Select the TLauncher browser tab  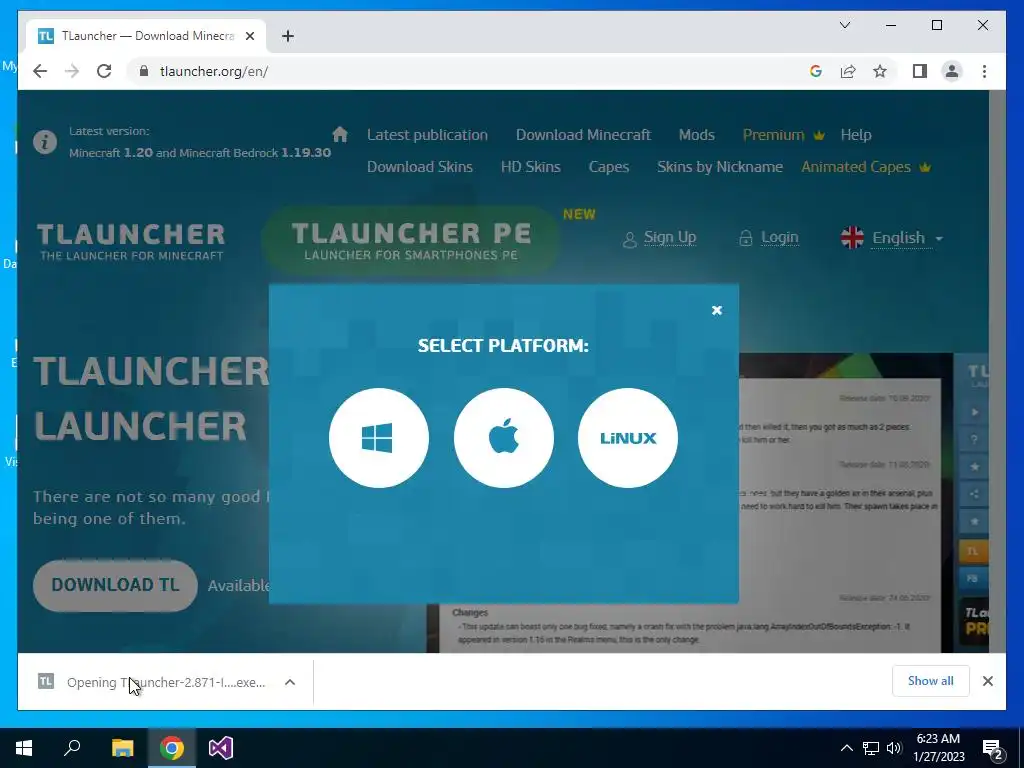point(146,36)
